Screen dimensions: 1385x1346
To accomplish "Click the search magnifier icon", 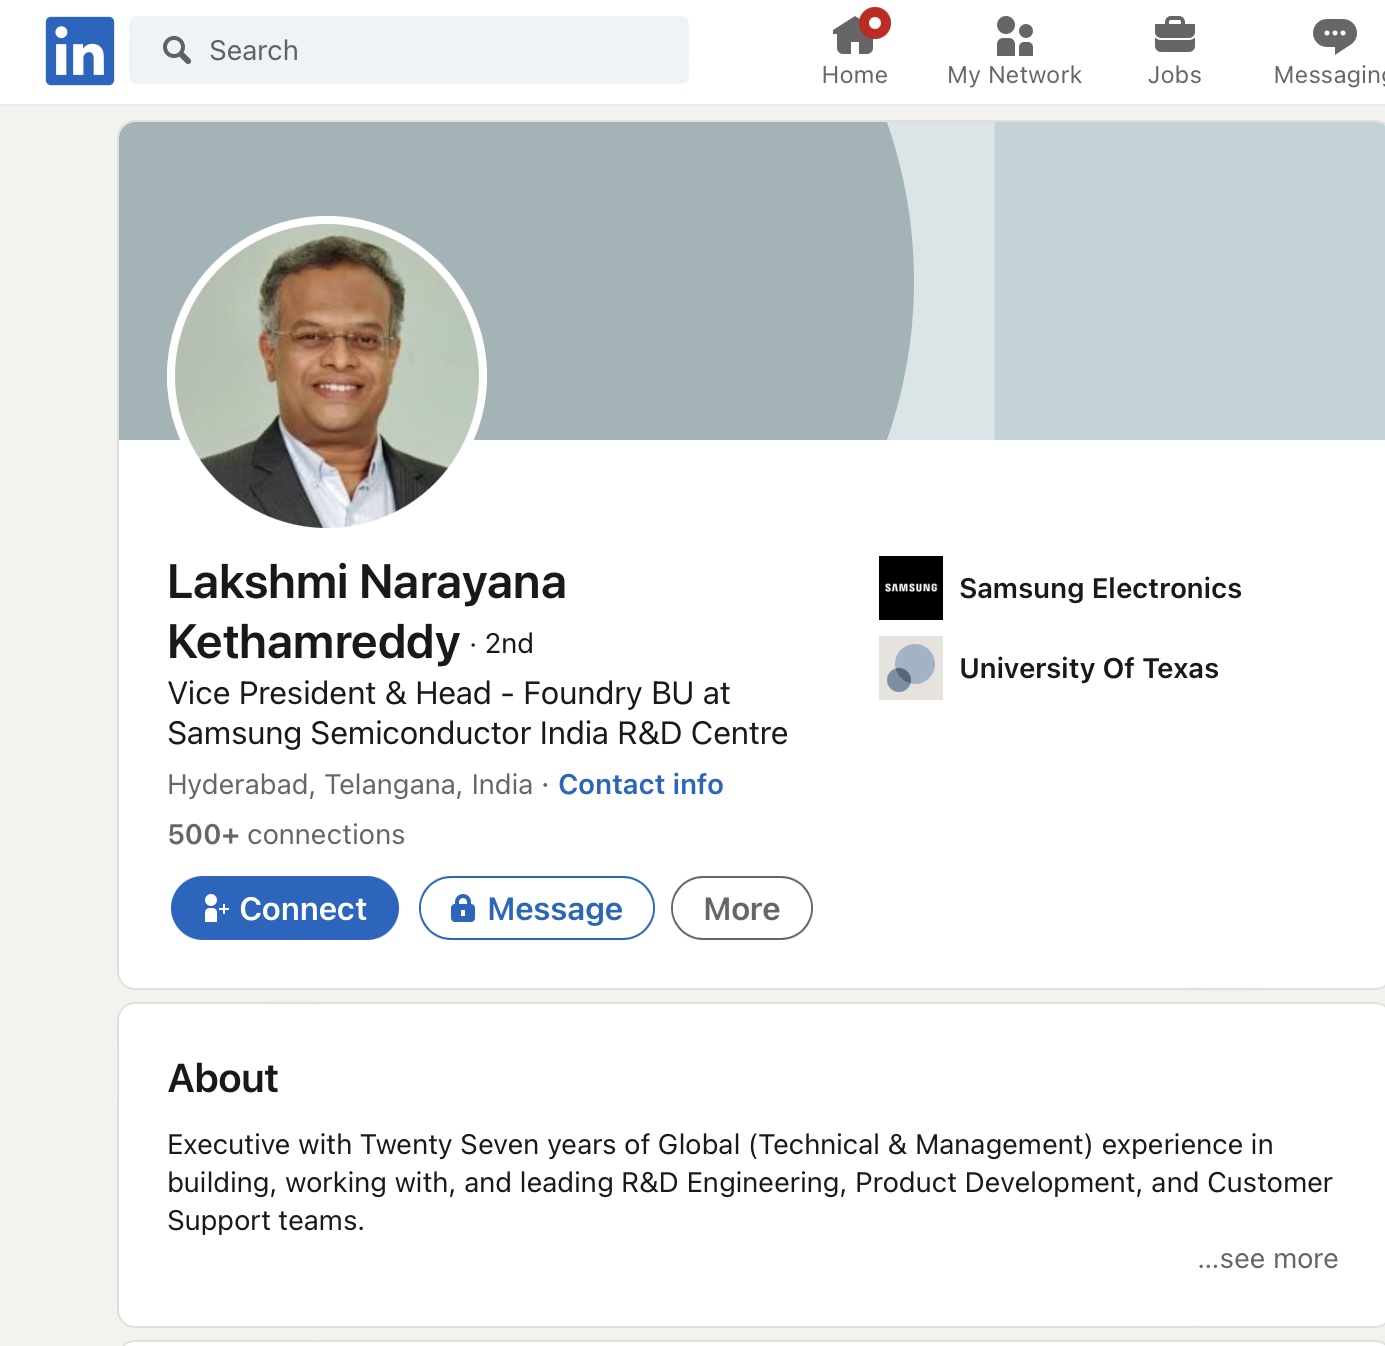I will point(177,50).
